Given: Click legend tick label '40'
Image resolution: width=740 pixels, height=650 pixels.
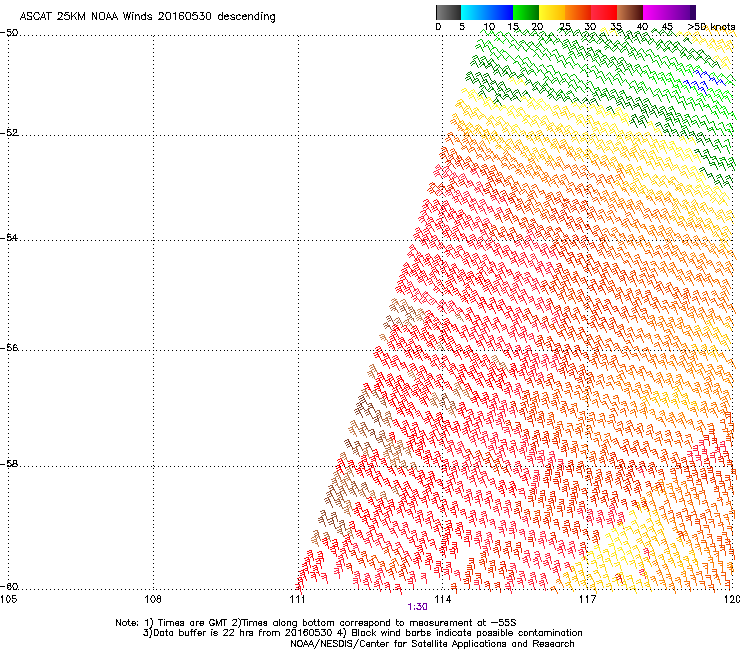Looking at the screenshot, I should [642, 27].
